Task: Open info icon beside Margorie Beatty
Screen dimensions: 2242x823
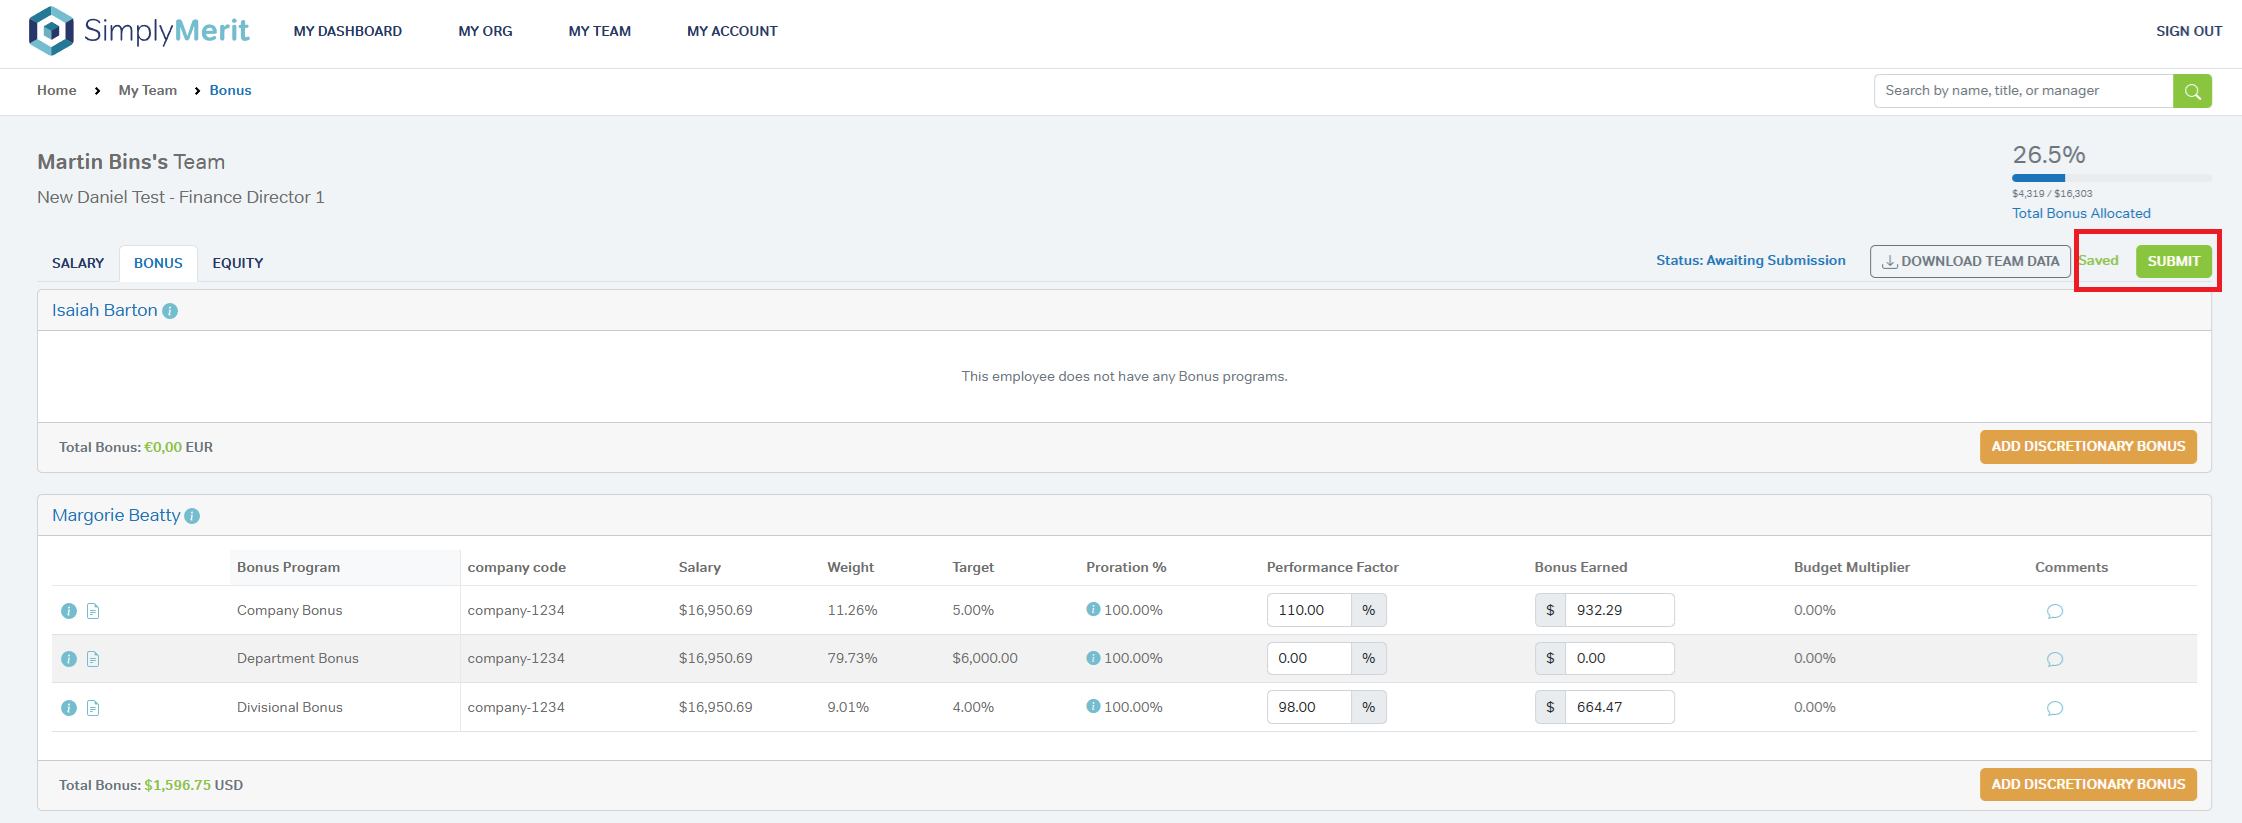Action: pos(192,516)
